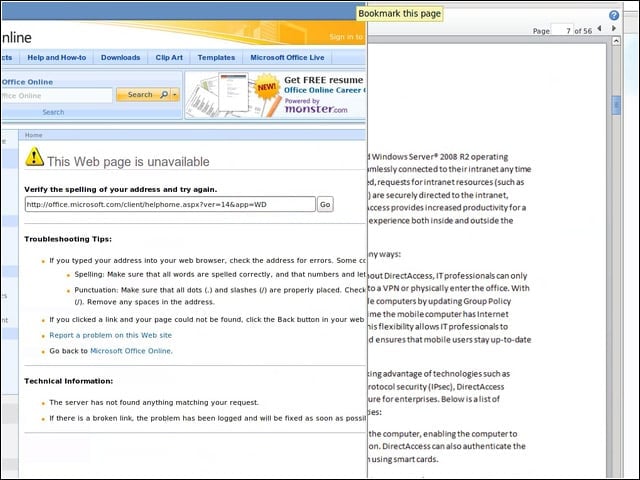The image size is (640, 480).
Task: Click the monster.com logo
Action: 316,109
